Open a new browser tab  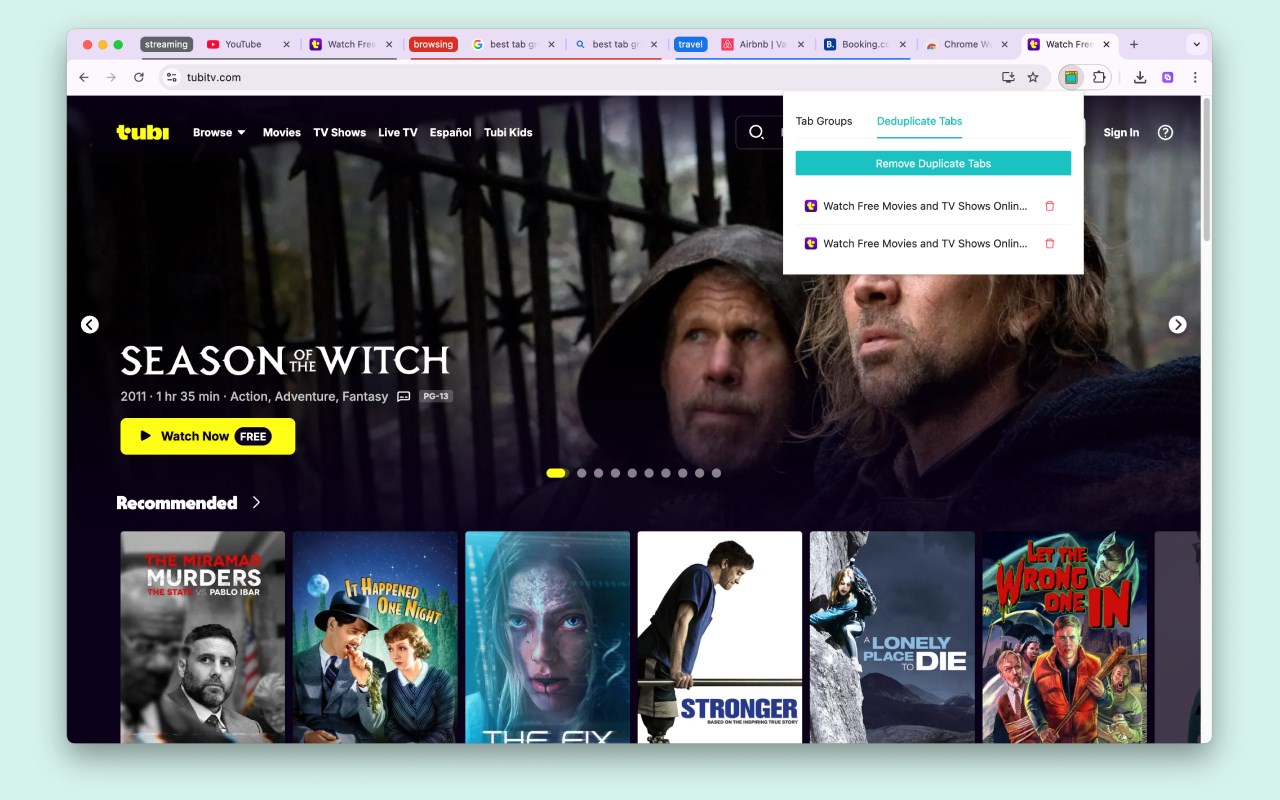pos(1134,44)
